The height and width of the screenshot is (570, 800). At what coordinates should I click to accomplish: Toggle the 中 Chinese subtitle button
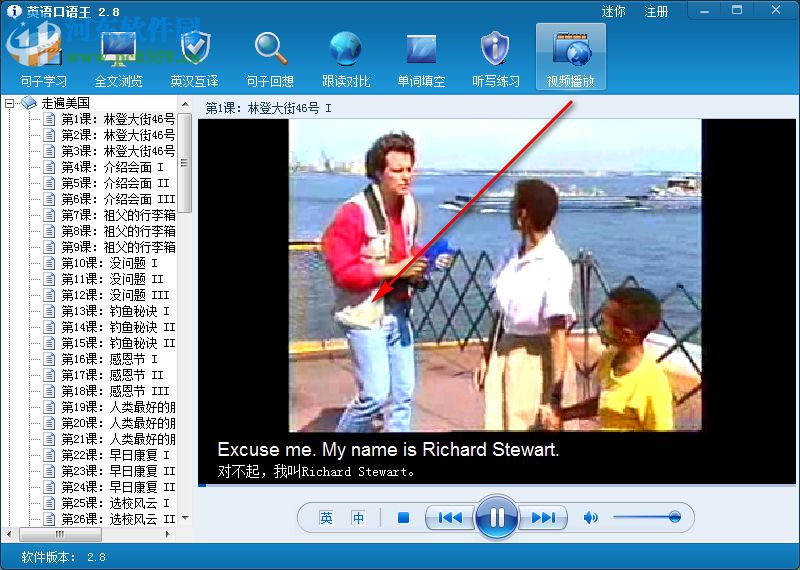(358, 518)
